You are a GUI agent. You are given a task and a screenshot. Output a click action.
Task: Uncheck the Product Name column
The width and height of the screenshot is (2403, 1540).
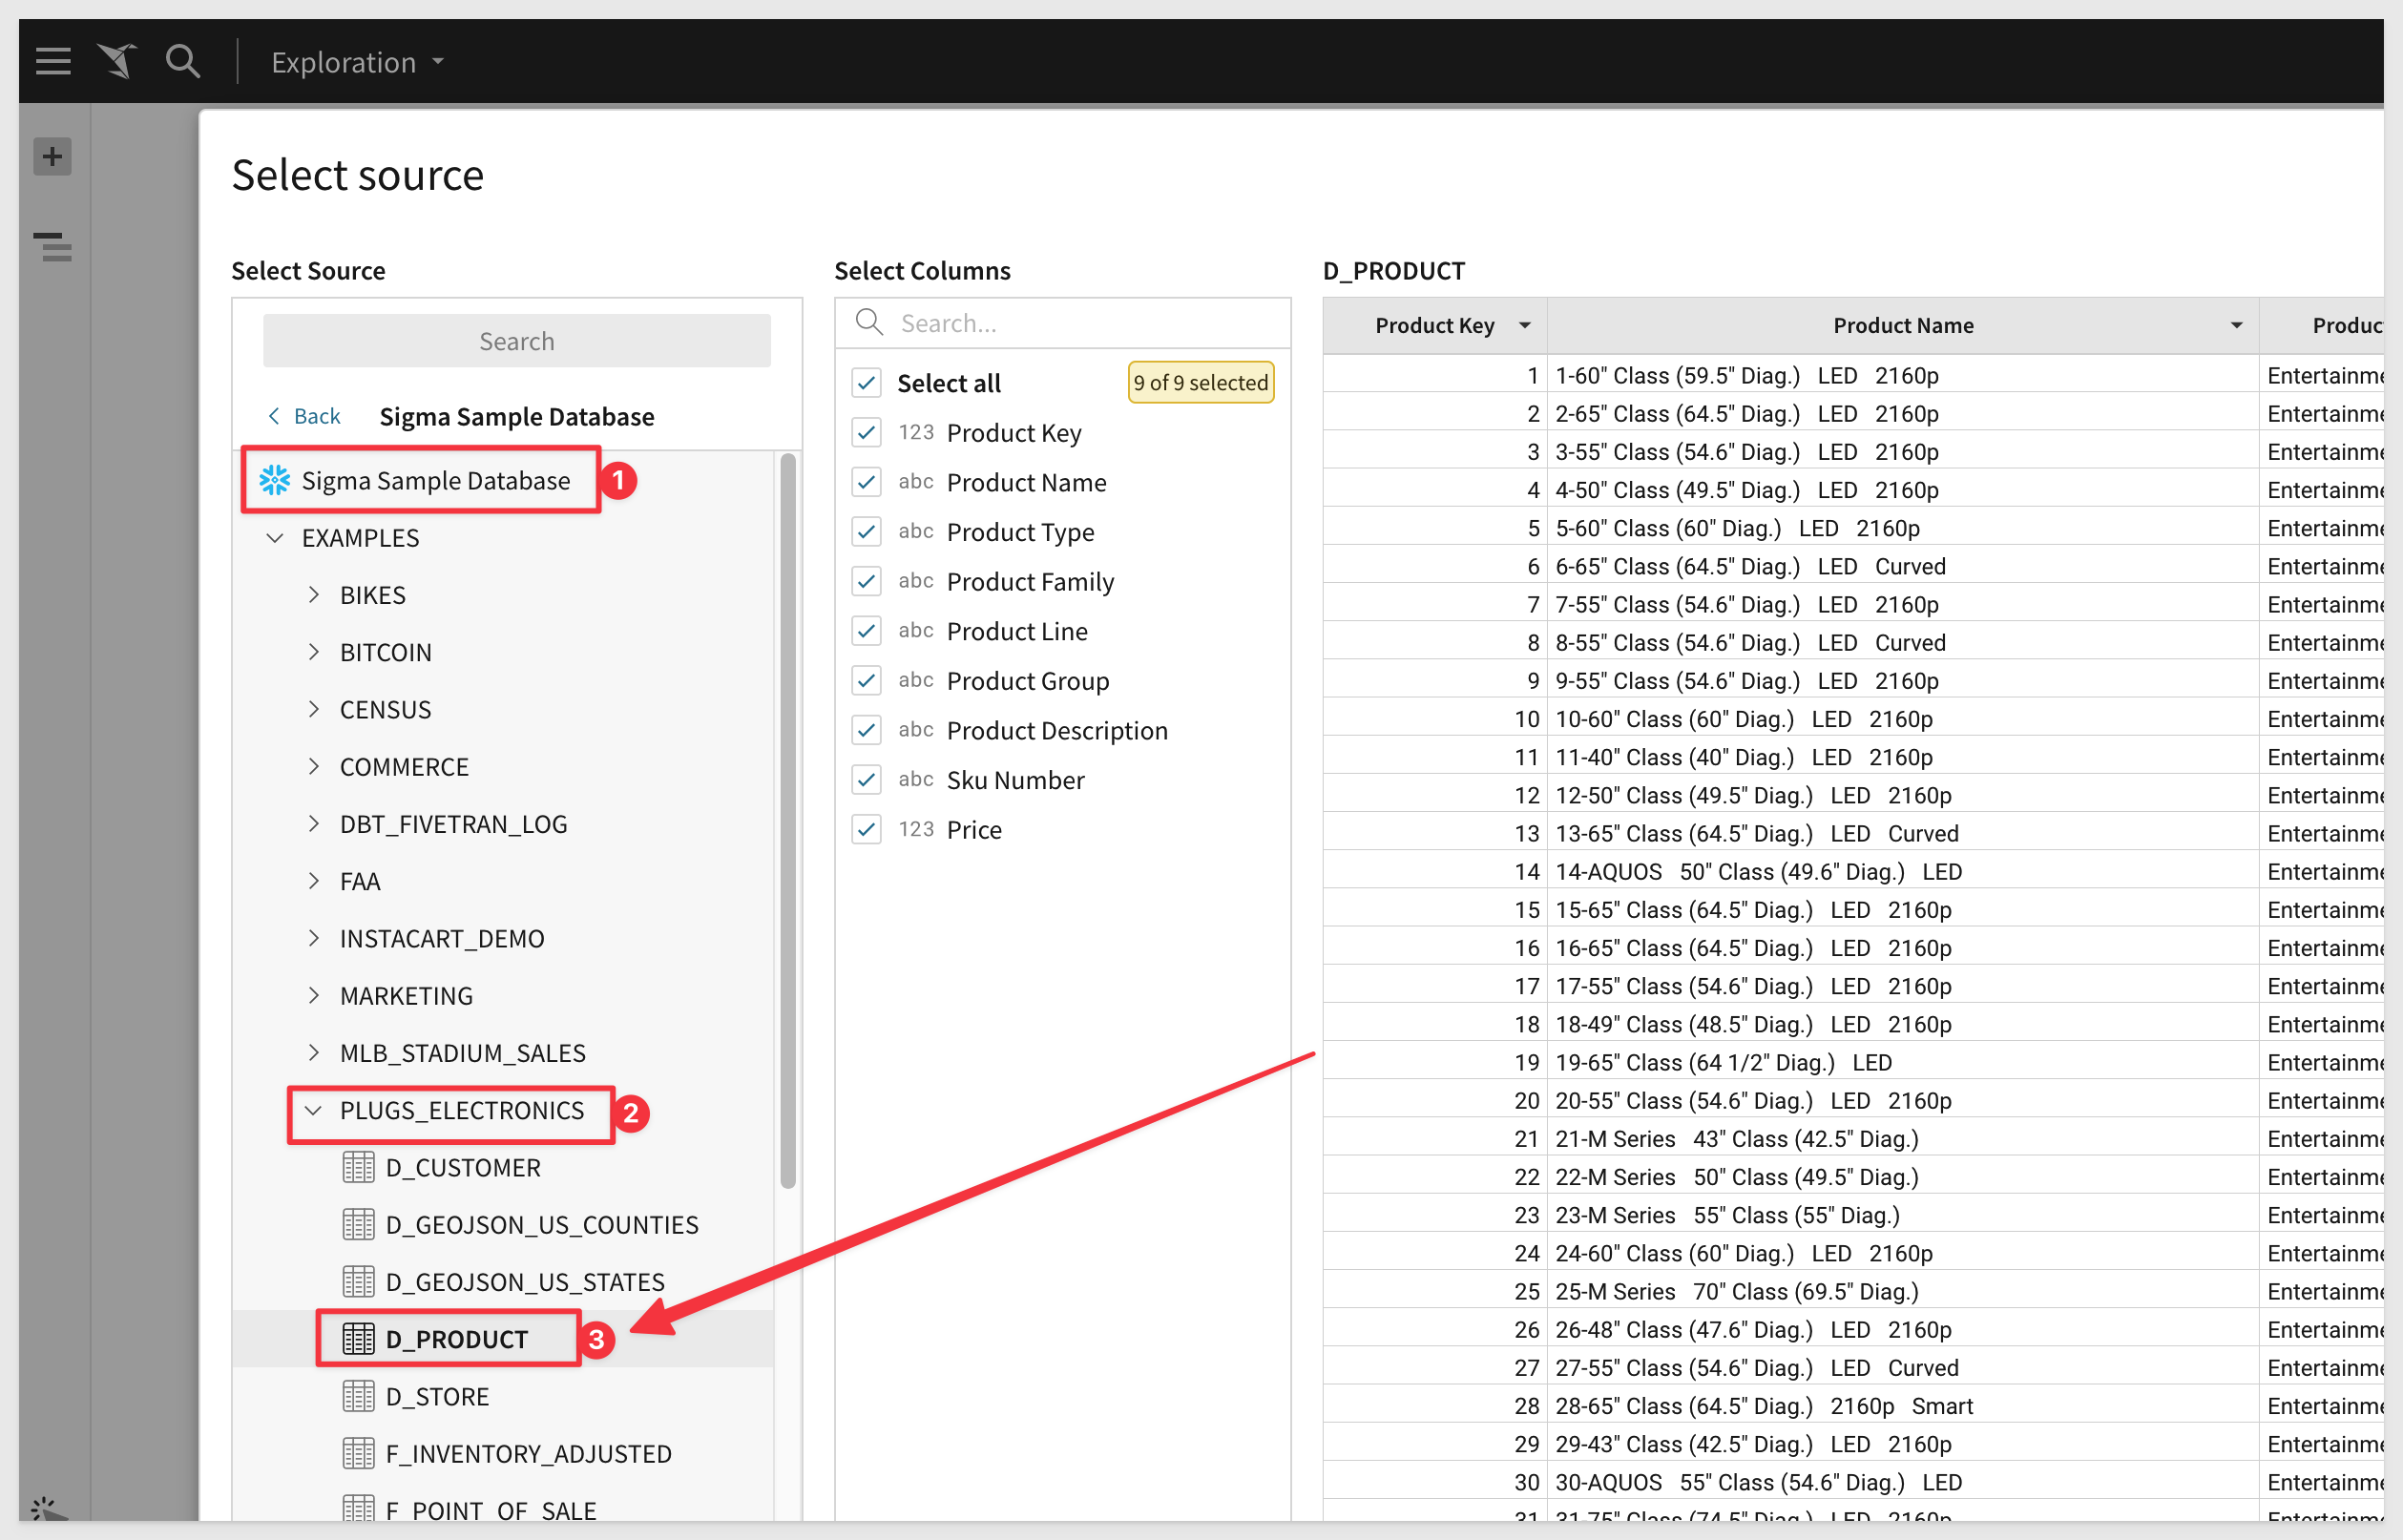(x=866, y=482)
